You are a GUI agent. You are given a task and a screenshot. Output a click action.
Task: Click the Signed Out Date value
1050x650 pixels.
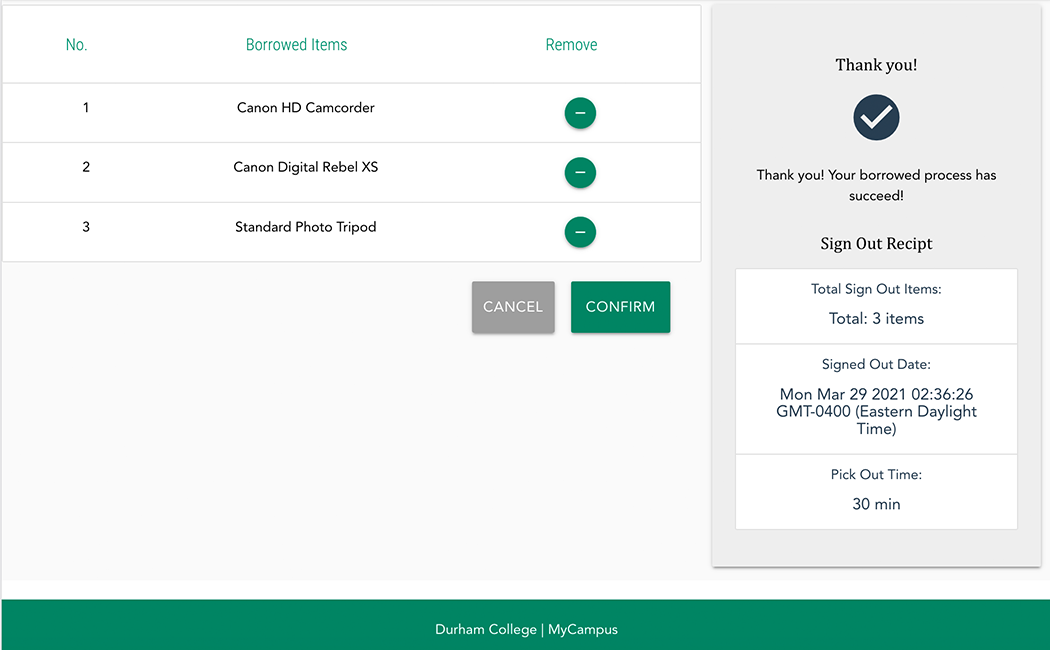[876, 411]
